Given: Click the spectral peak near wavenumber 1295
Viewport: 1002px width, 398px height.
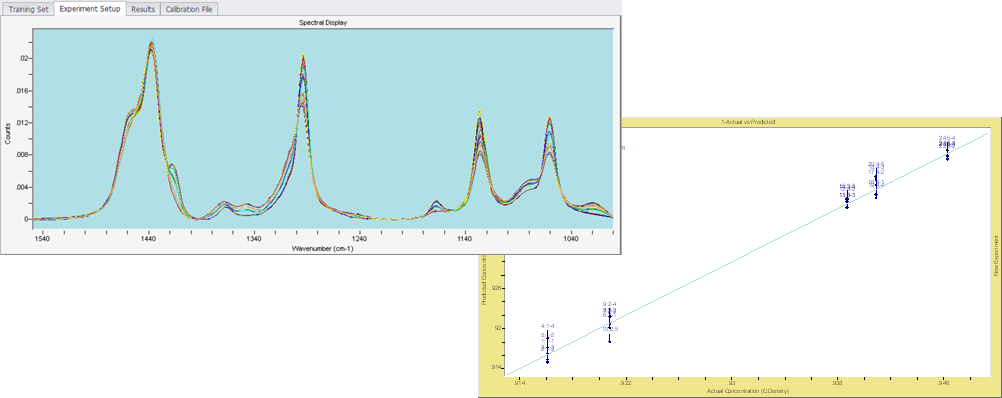Looking at the screenshot, I should (x=303, y=59).
